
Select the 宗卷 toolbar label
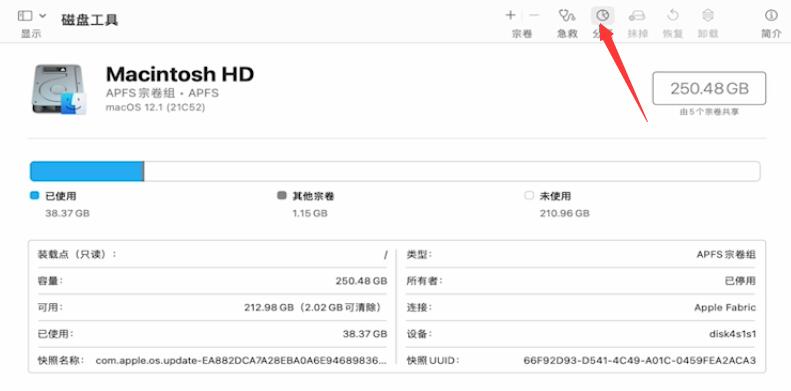522,34
